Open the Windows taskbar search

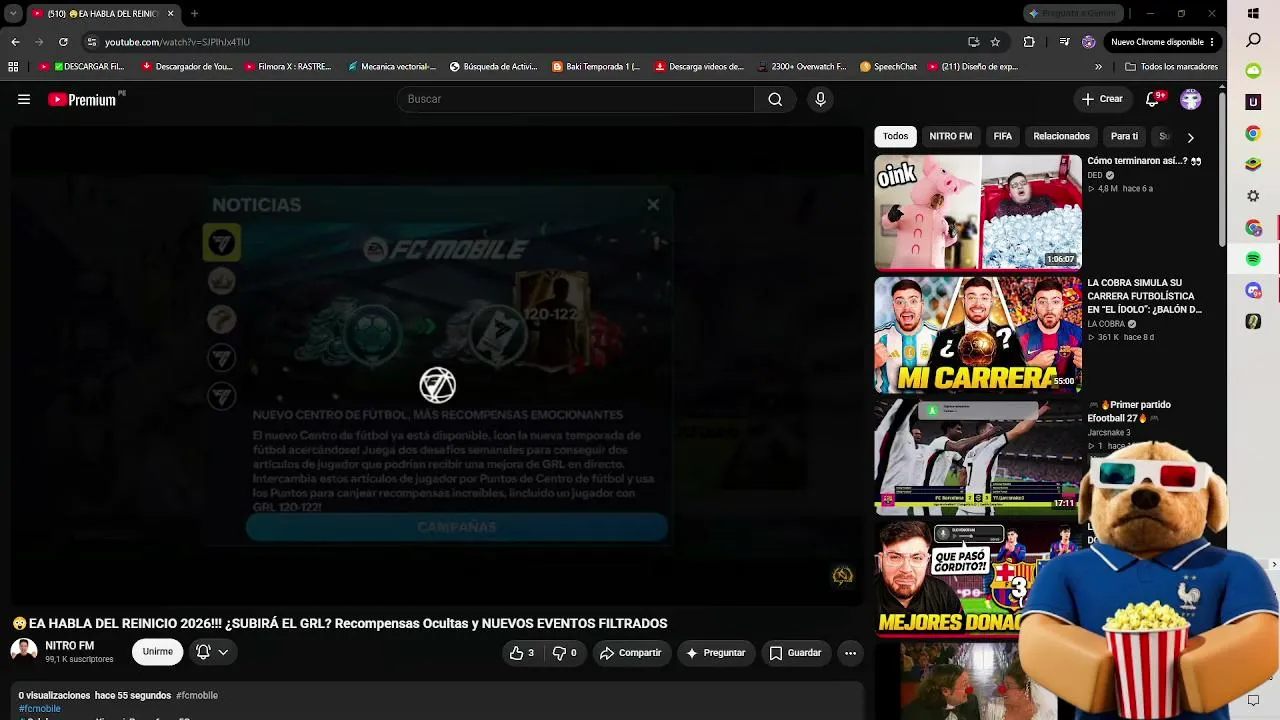click(x=1253, y=41)
